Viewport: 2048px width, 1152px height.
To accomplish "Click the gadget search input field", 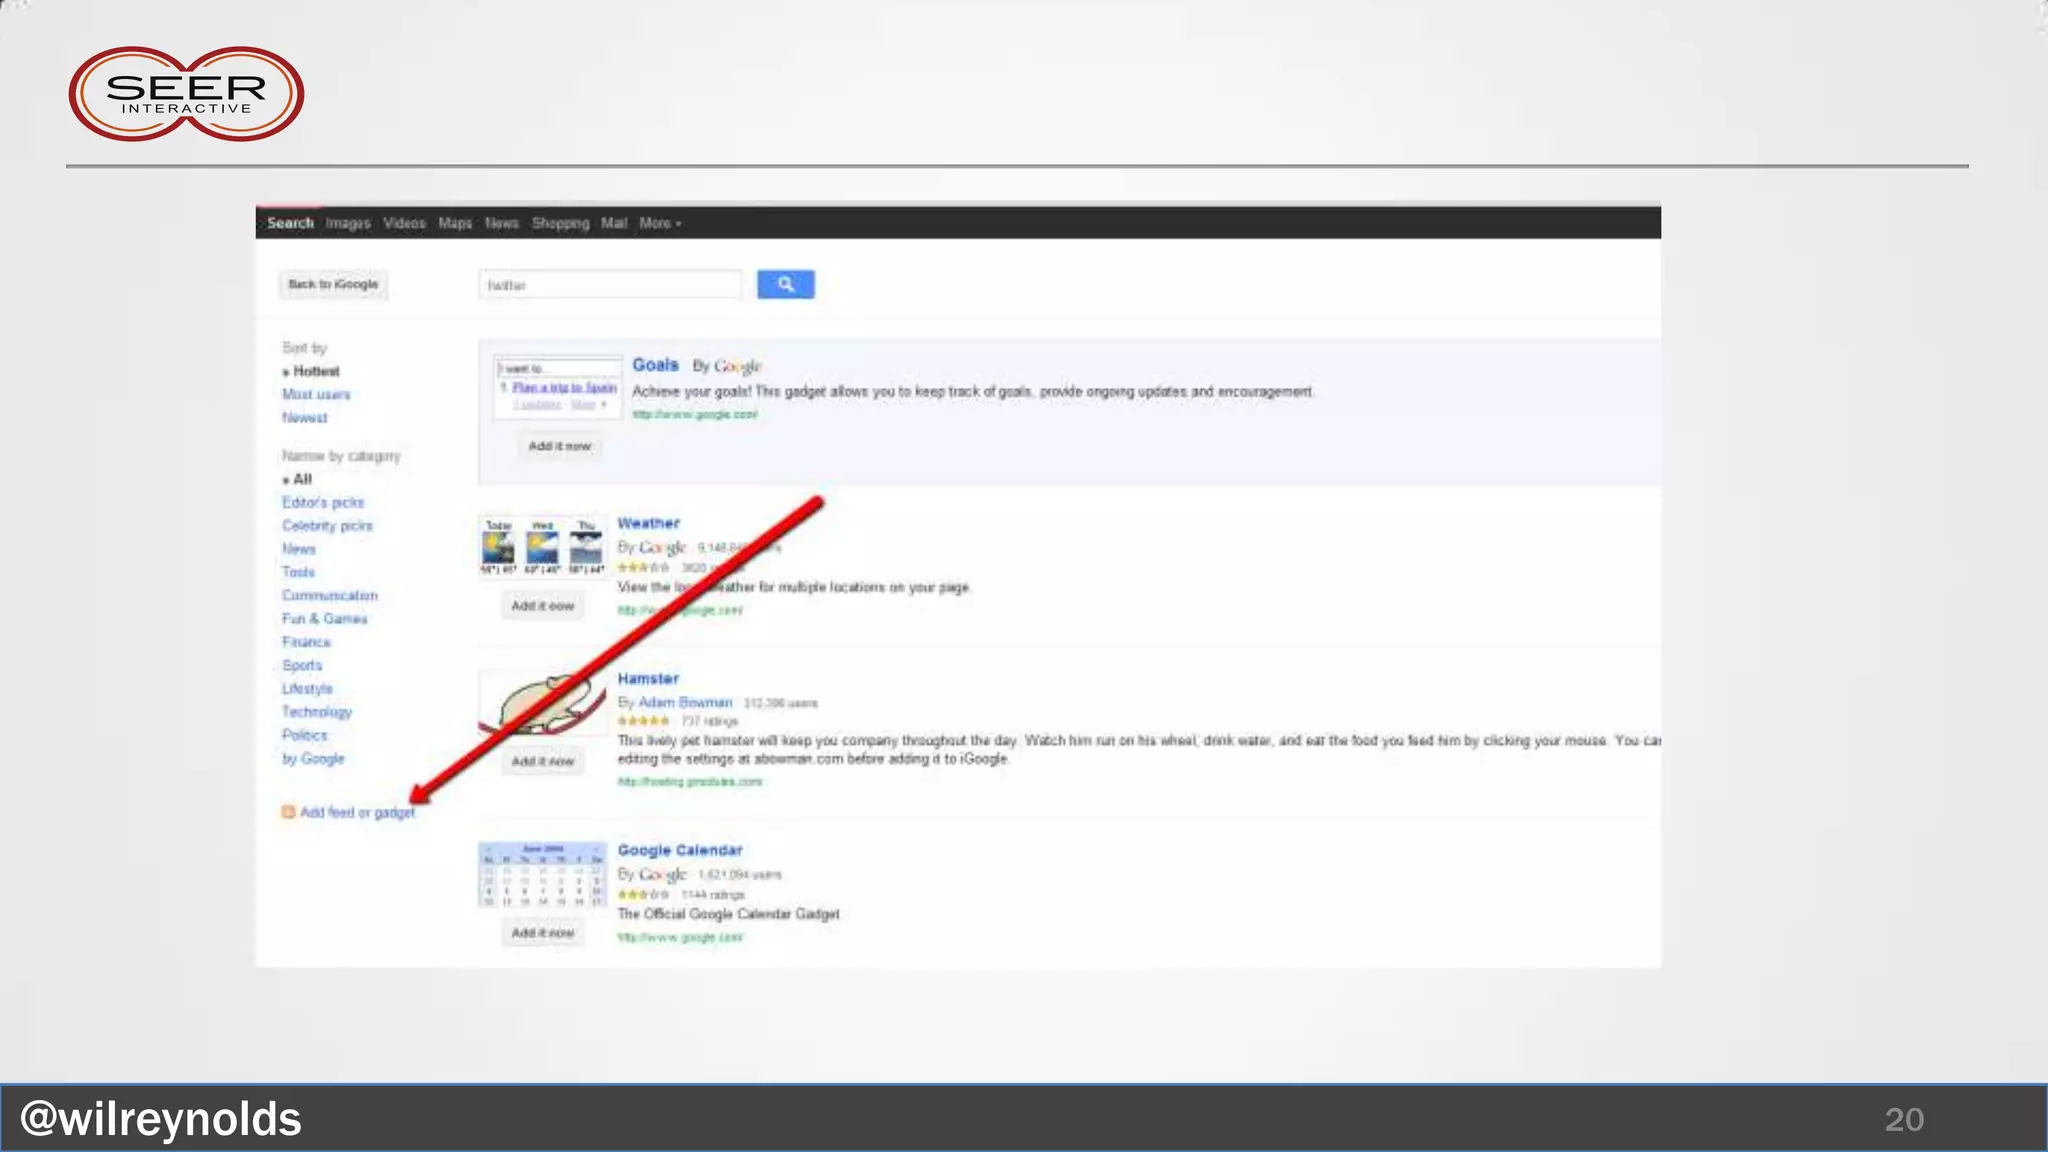I will (x=610, y=285).
